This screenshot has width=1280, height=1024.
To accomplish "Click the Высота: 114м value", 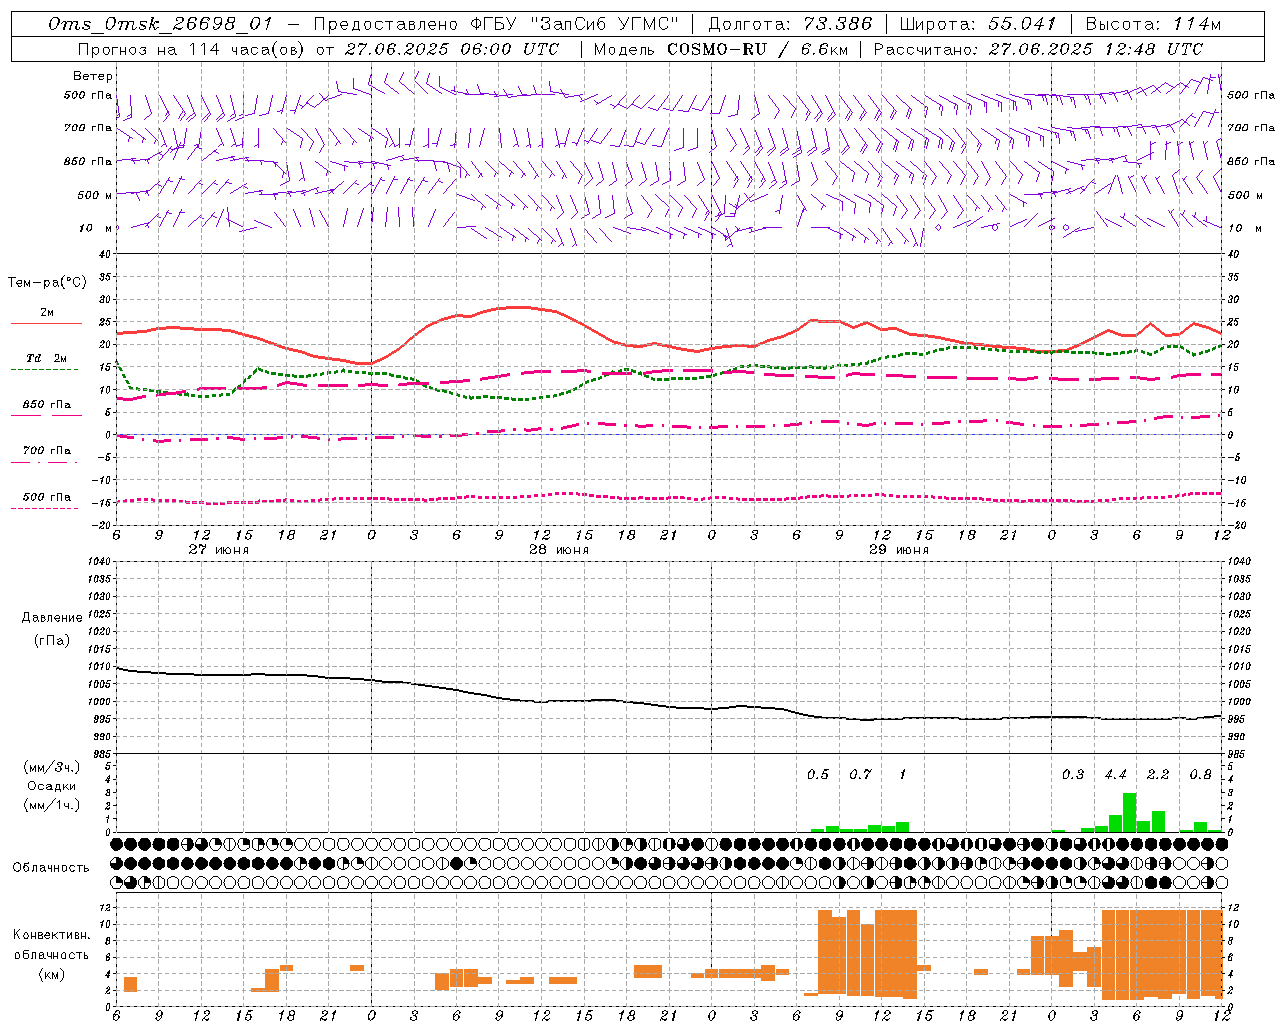I will (1153, 24).
